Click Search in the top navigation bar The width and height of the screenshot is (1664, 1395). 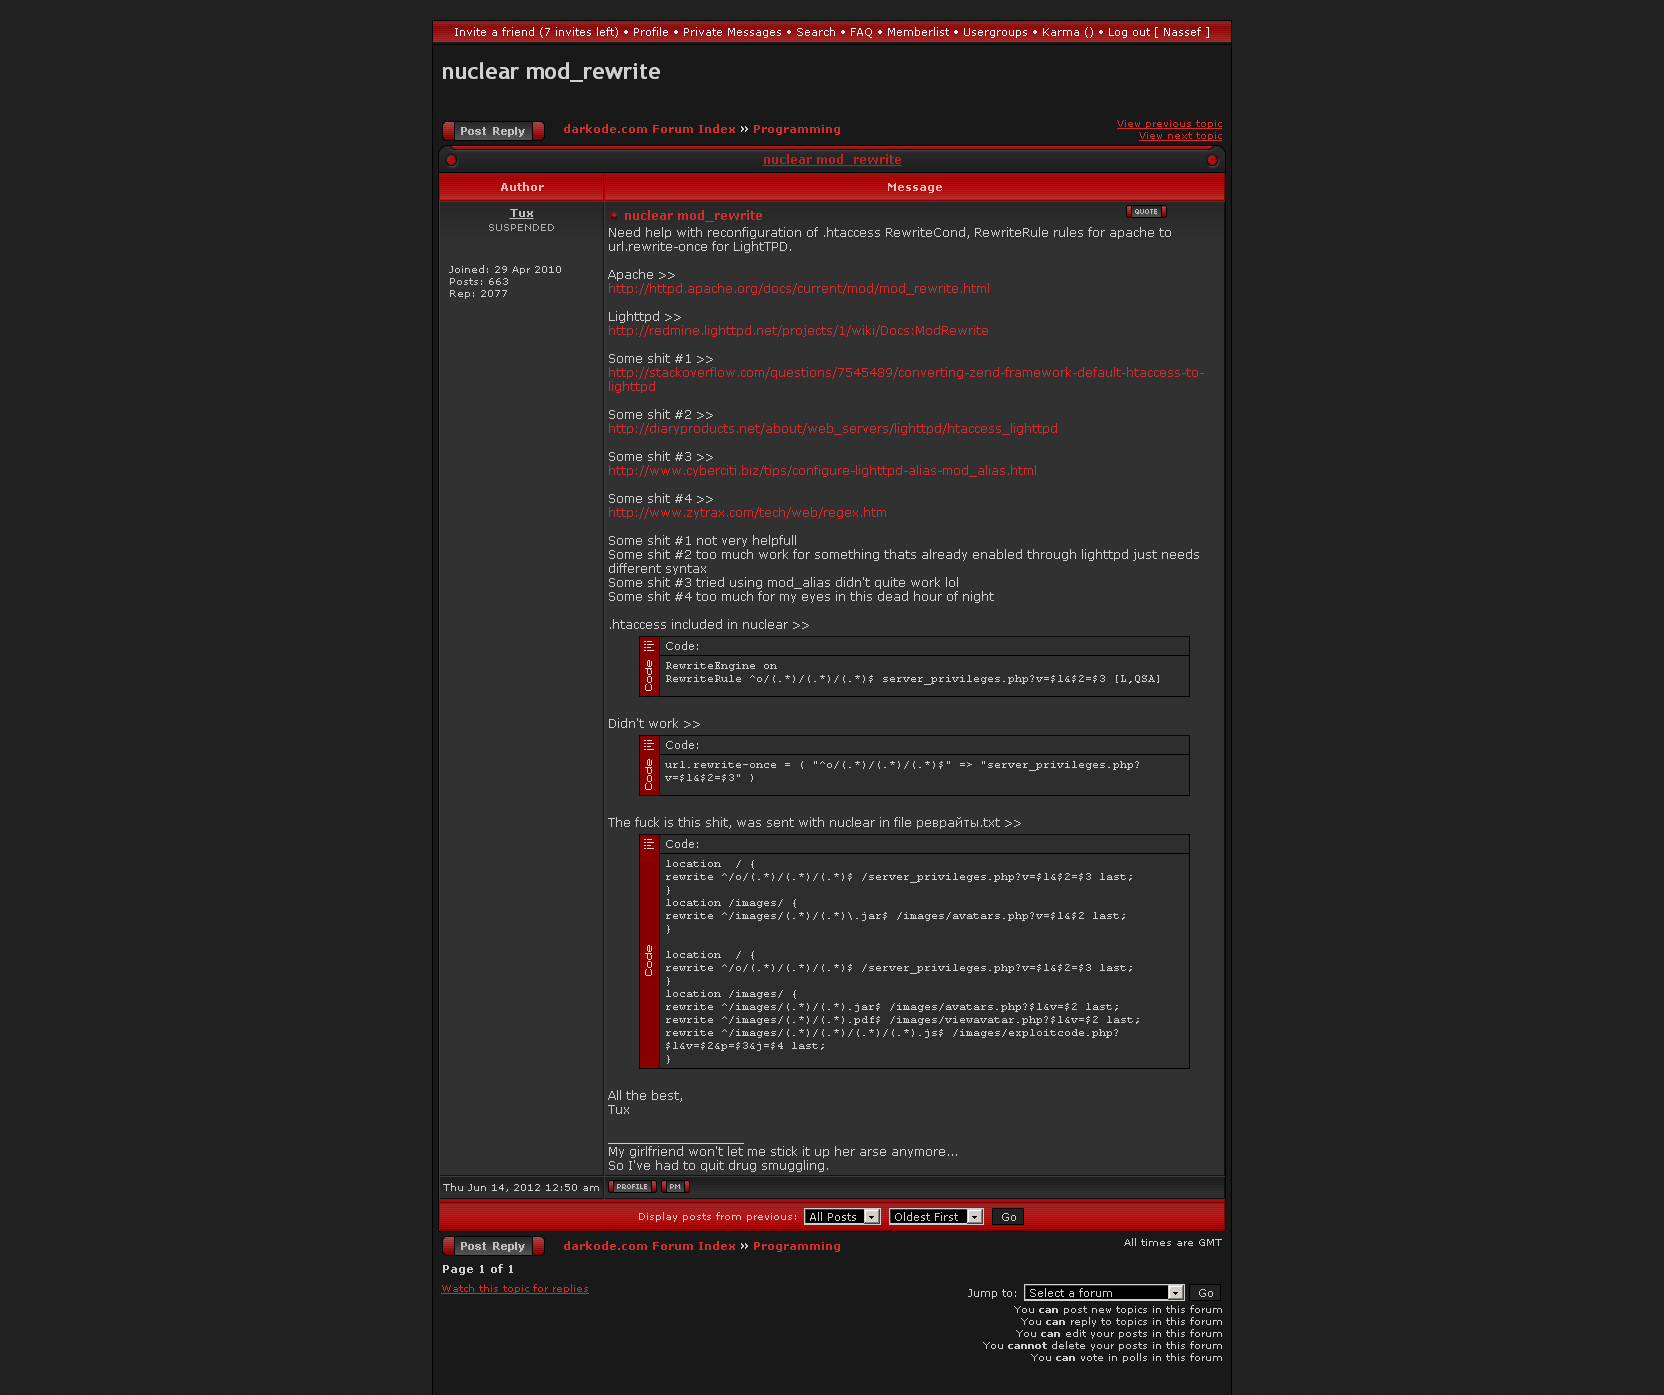815,32
